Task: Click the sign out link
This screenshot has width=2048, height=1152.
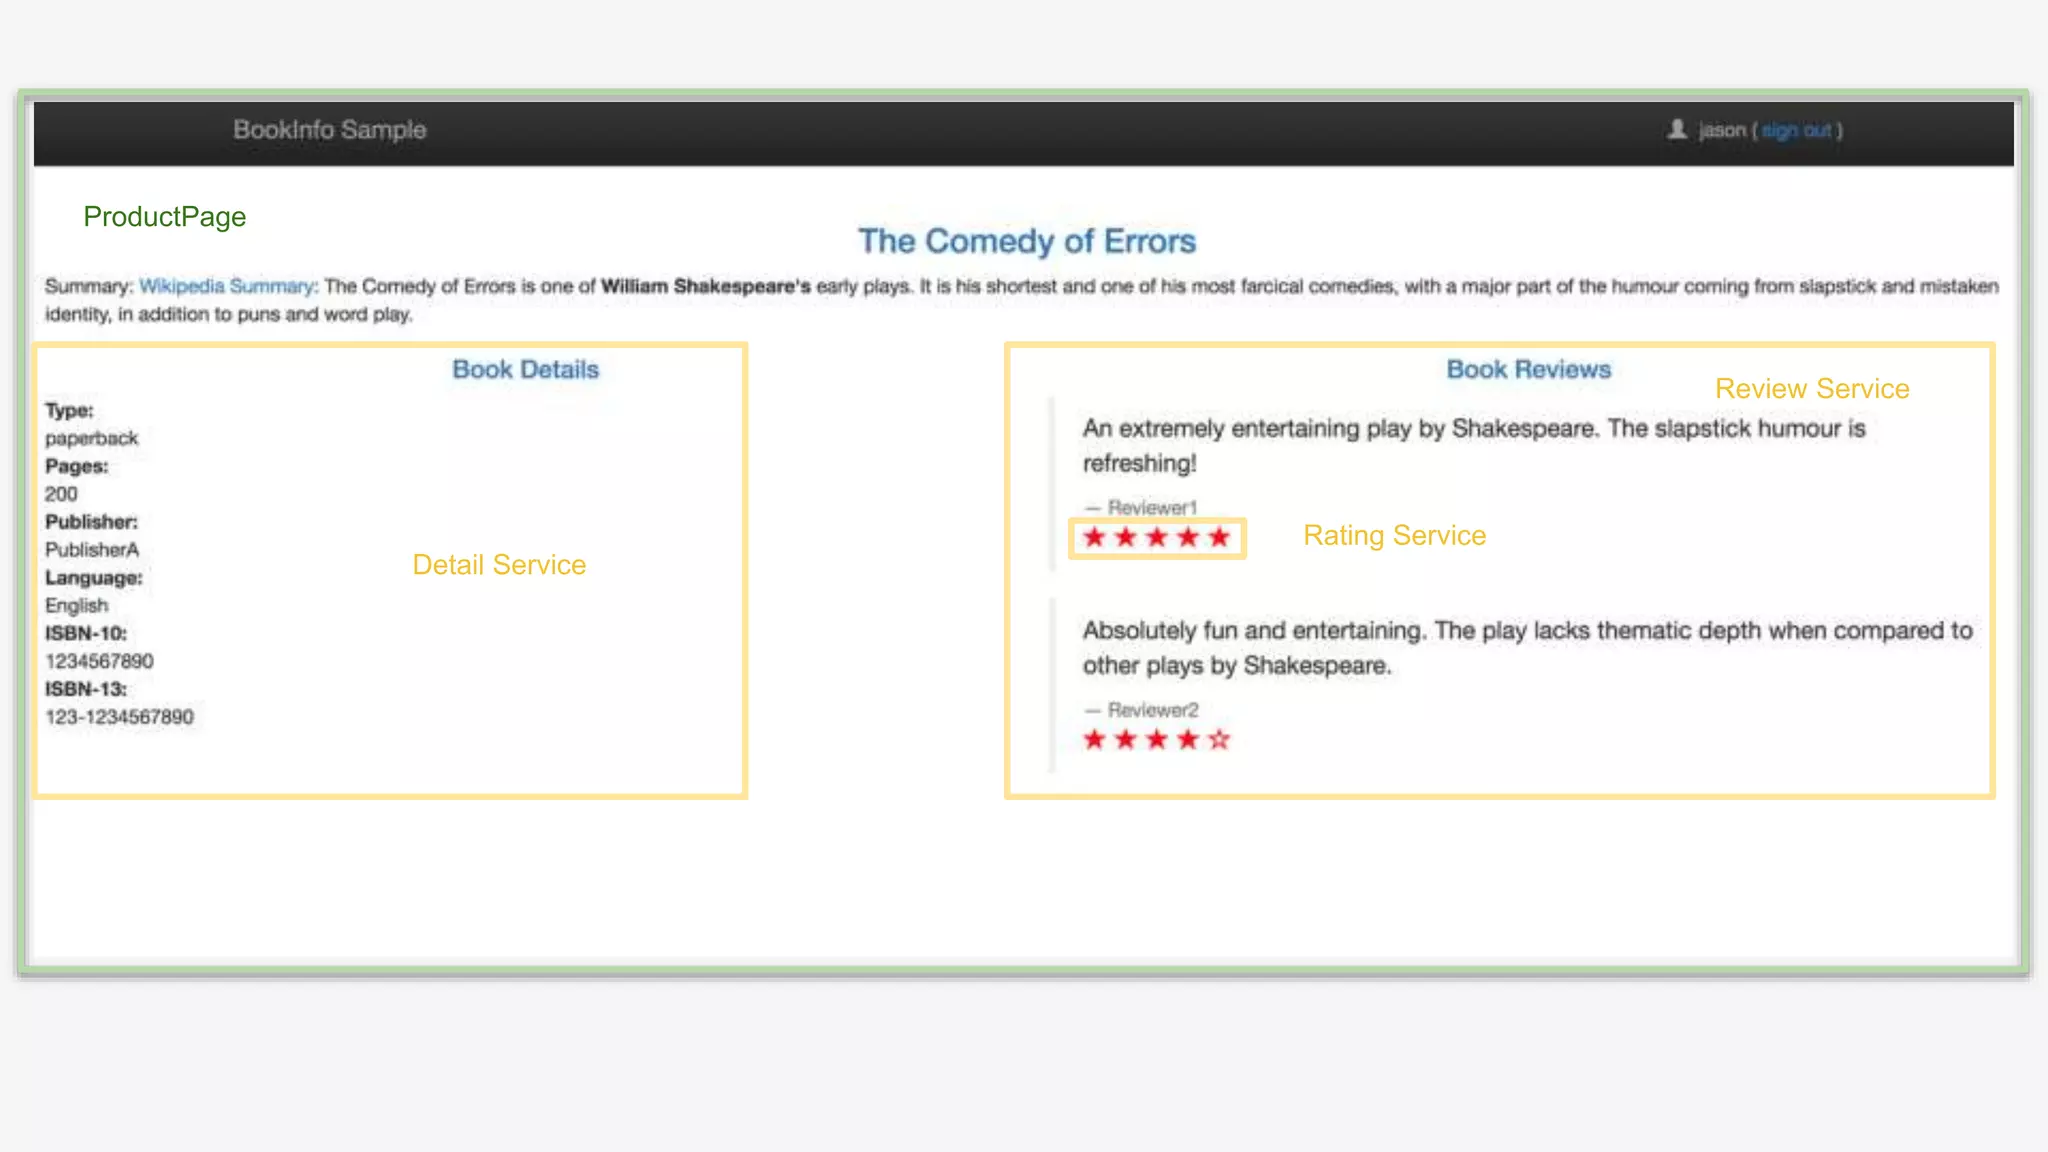Action: tap(1796, 130)
